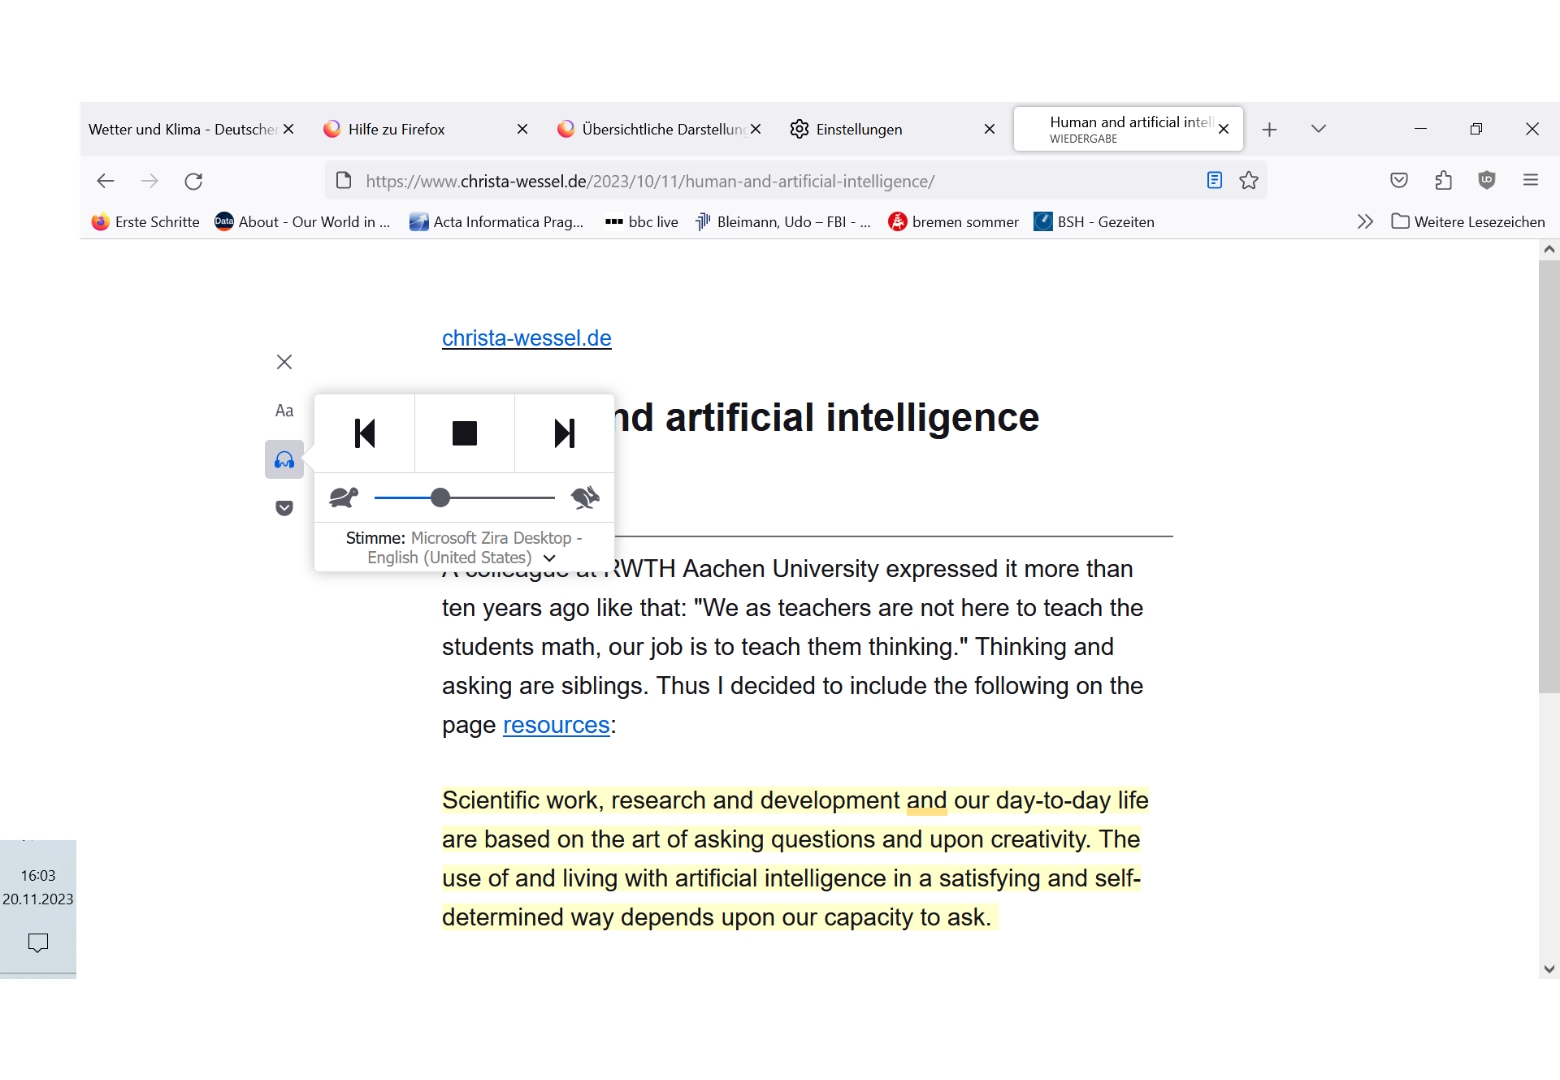The height and width of the screenshot is (1080, 1560).
Task: Click the highlighted sentence starting 'Scientific work'
Action: 795,859
